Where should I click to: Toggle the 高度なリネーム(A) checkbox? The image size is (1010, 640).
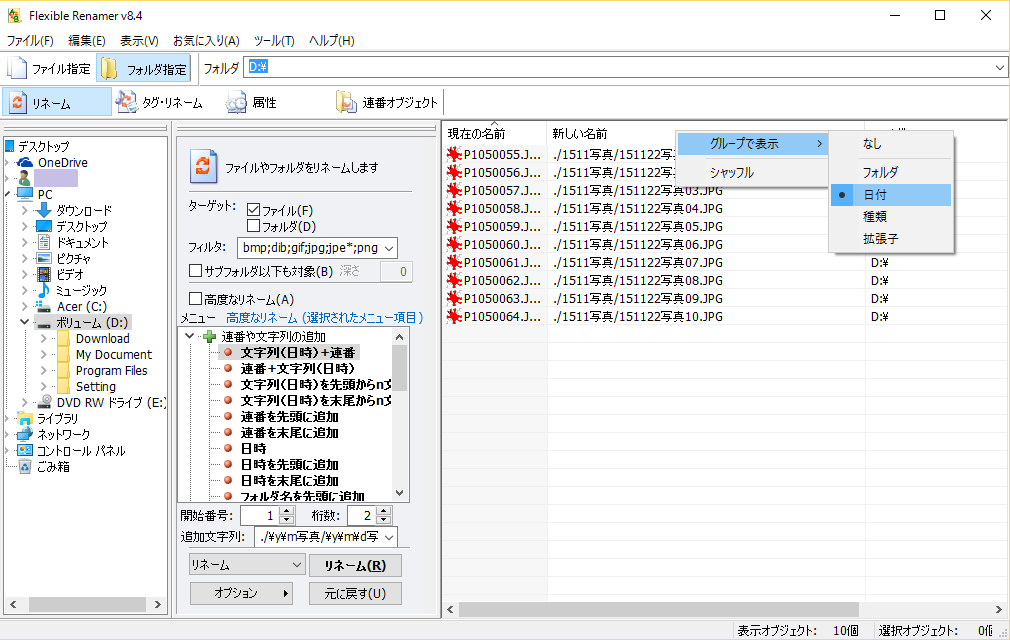(x=196, y=299)
